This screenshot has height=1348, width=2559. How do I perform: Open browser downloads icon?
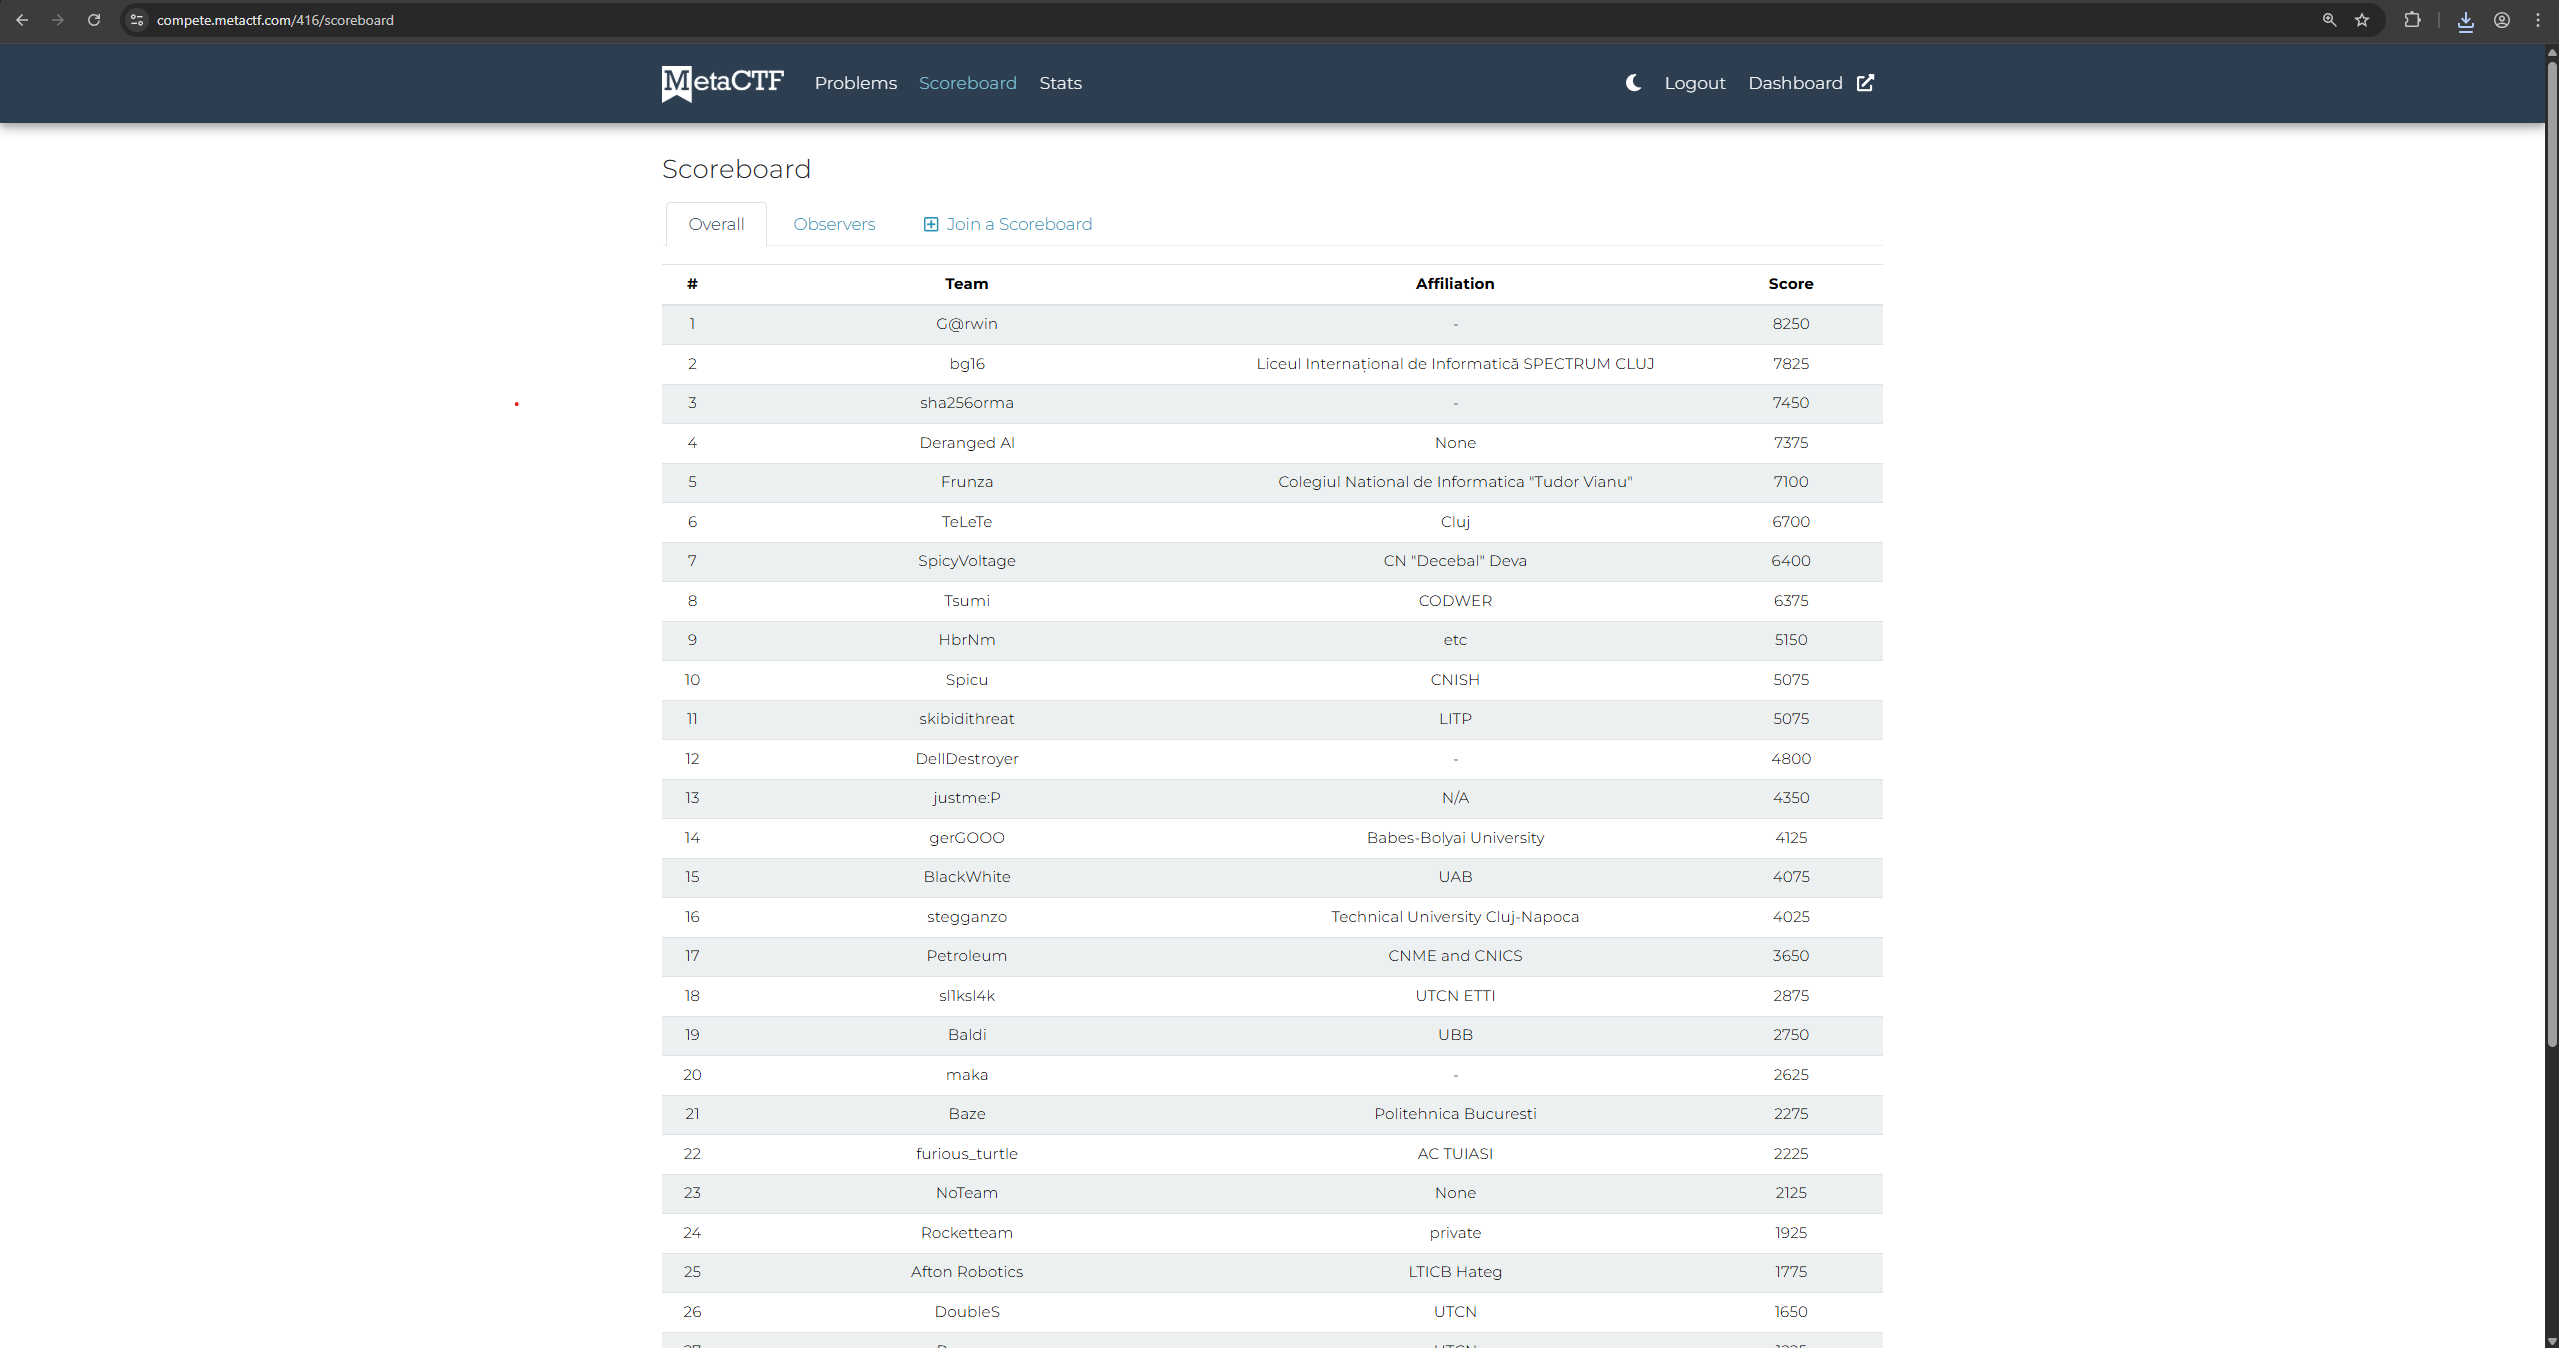click(2465, 20)
